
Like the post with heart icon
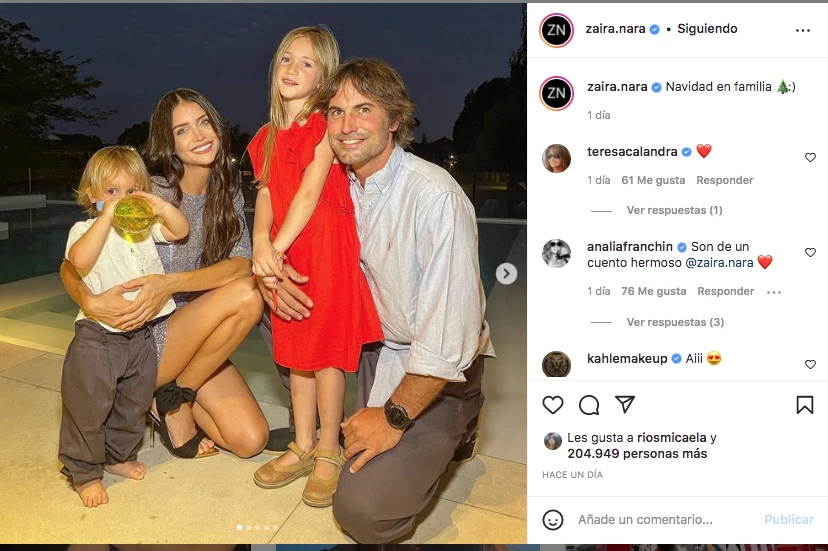click(553, 405)
